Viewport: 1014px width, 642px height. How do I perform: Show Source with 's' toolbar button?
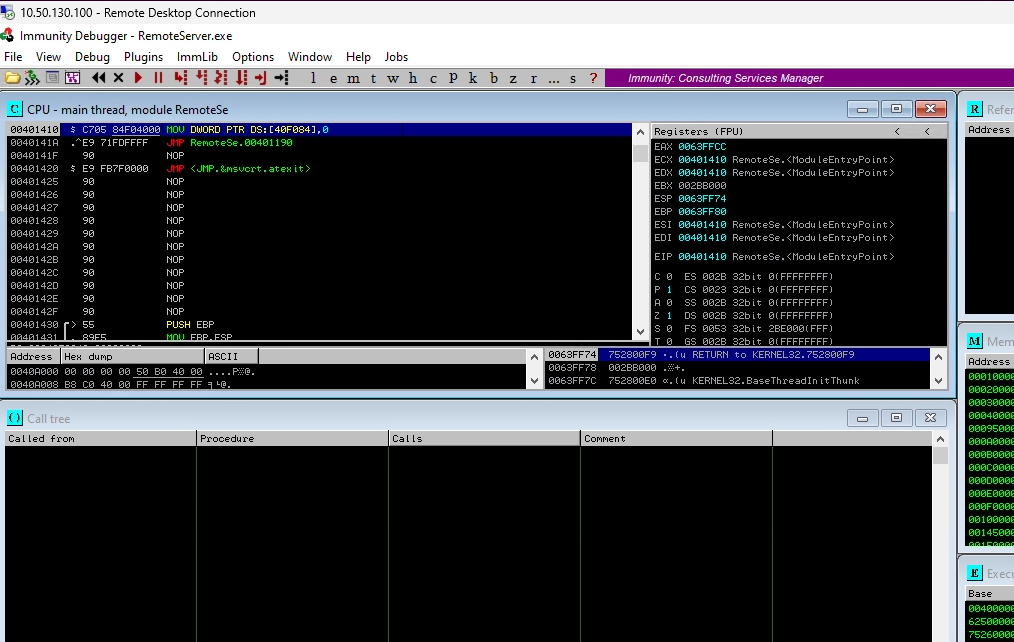click(x=573, y=78)
